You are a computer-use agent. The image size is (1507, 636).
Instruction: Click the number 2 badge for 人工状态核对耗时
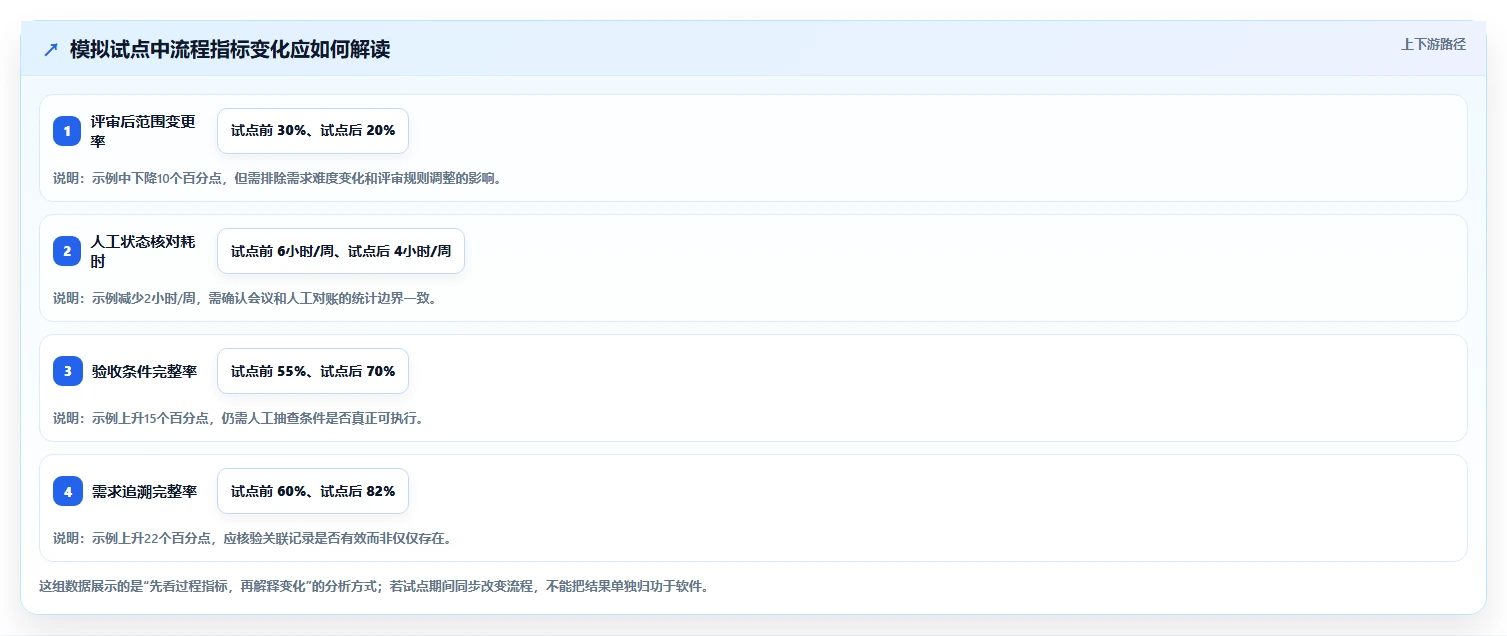point(67,251)
